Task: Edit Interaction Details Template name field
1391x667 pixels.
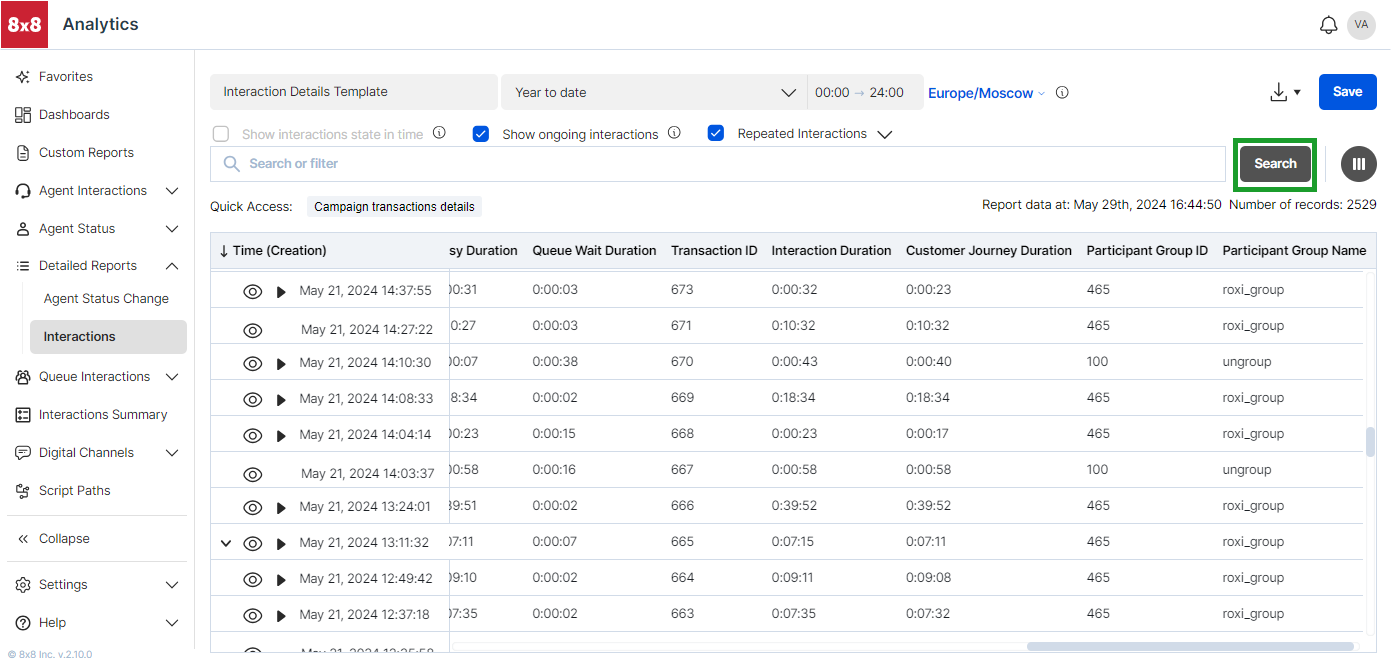Action: click(x=353, y=92)
